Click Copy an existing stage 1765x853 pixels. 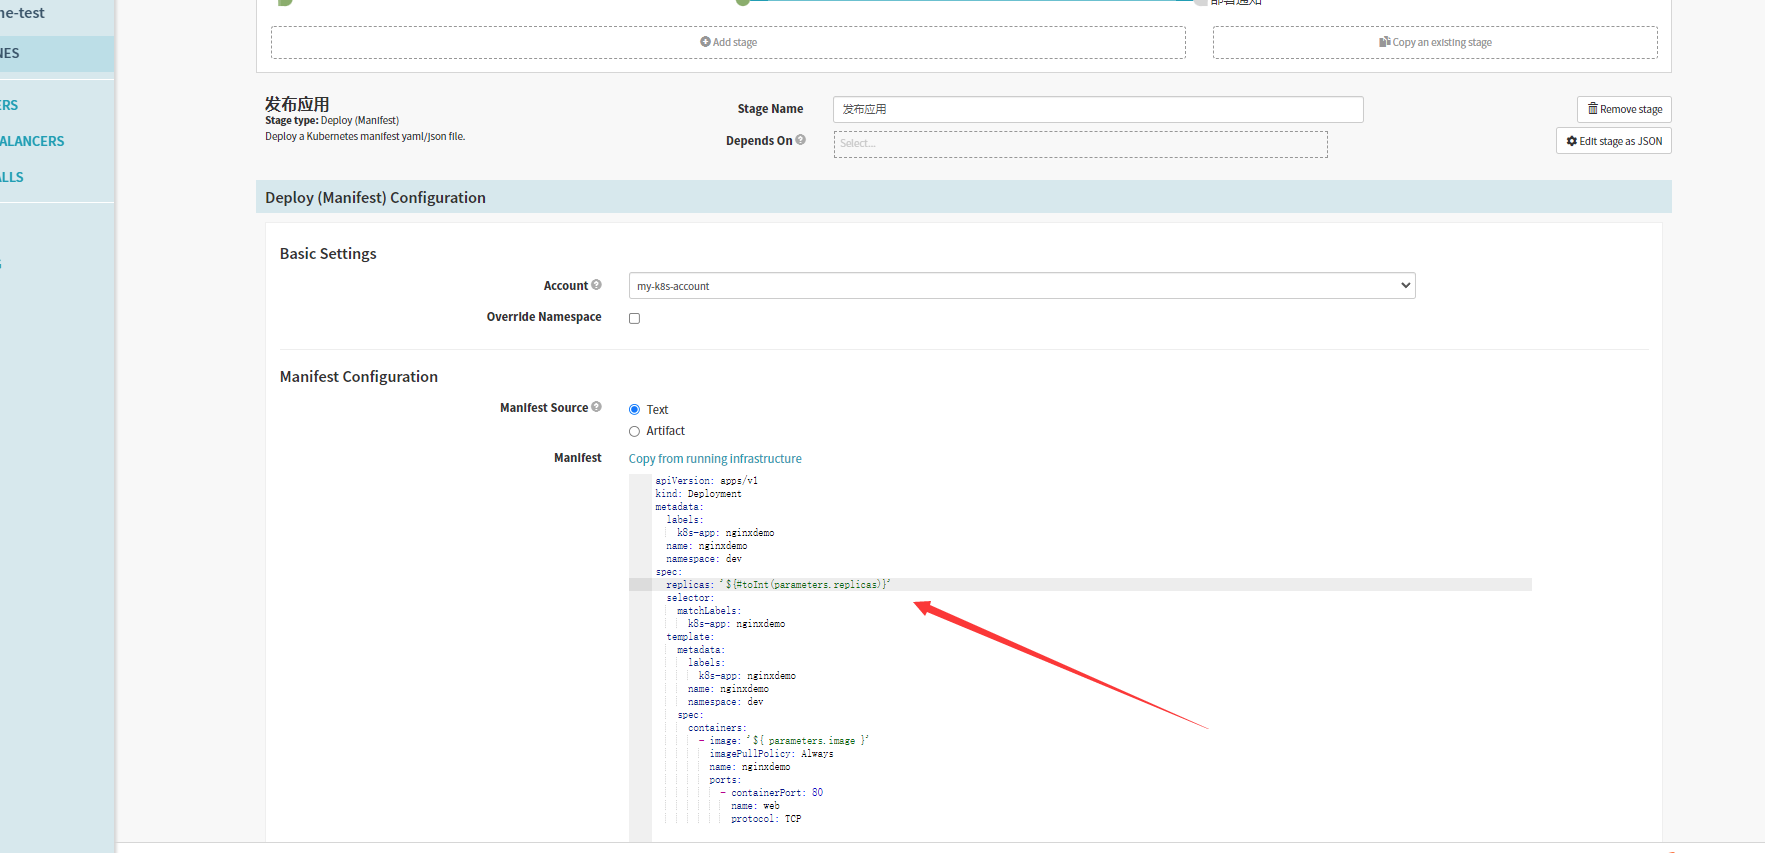tap(1435, 42)
